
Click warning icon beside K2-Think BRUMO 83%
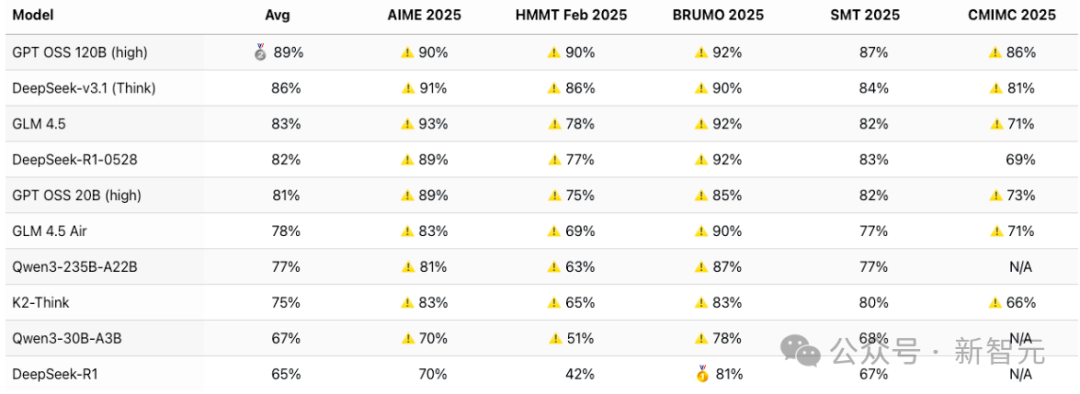702,302
